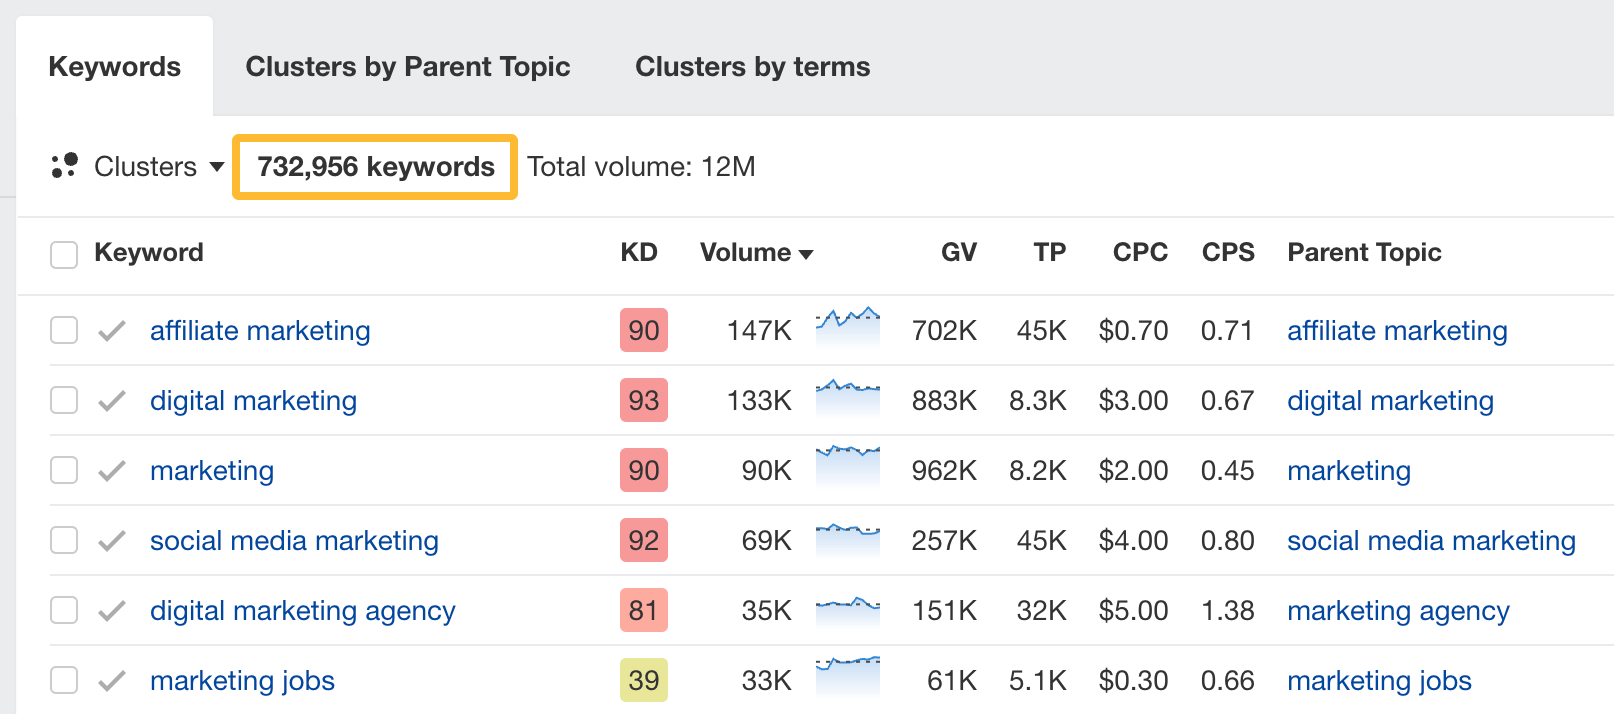
Task: Click the KD column header
Action: coord(638,253)
